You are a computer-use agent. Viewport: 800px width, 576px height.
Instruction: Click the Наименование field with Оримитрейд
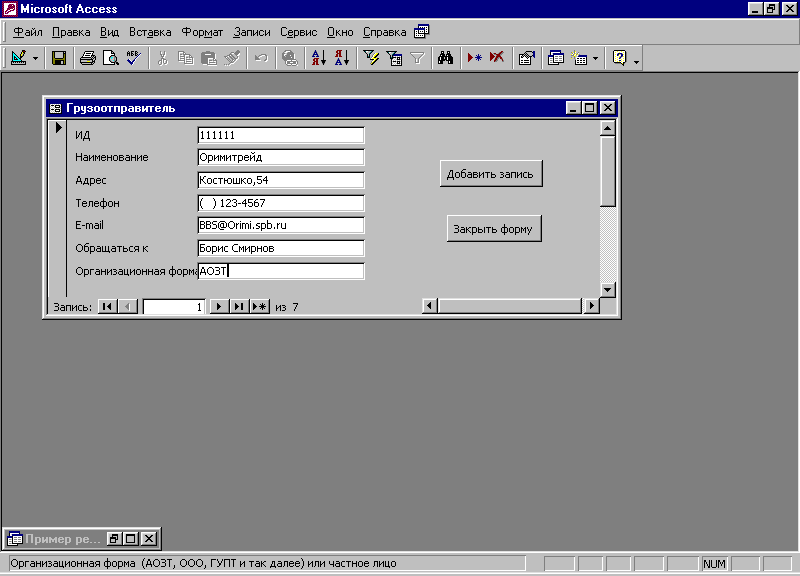coord(281,157)
